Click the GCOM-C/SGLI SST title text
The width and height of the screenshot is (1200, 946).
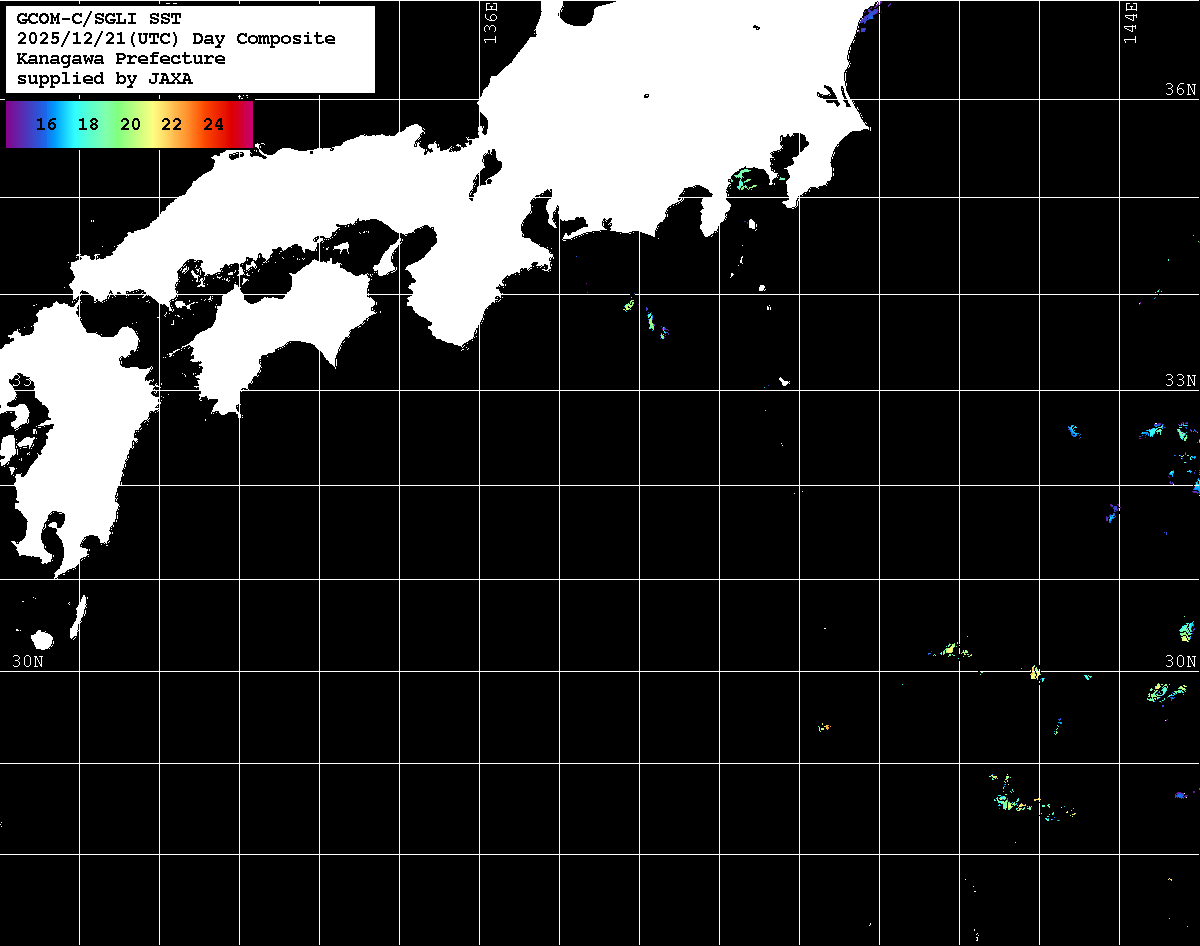point(99,18)
